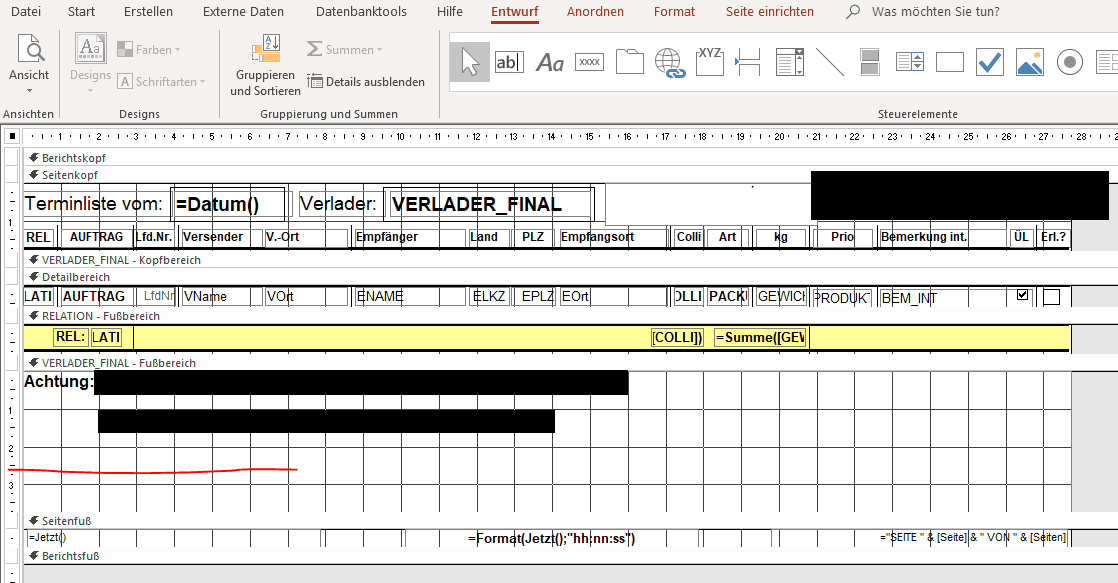Select the pointer (Auswählen) control tool
1118x583 pixels.
coord(470,62)
